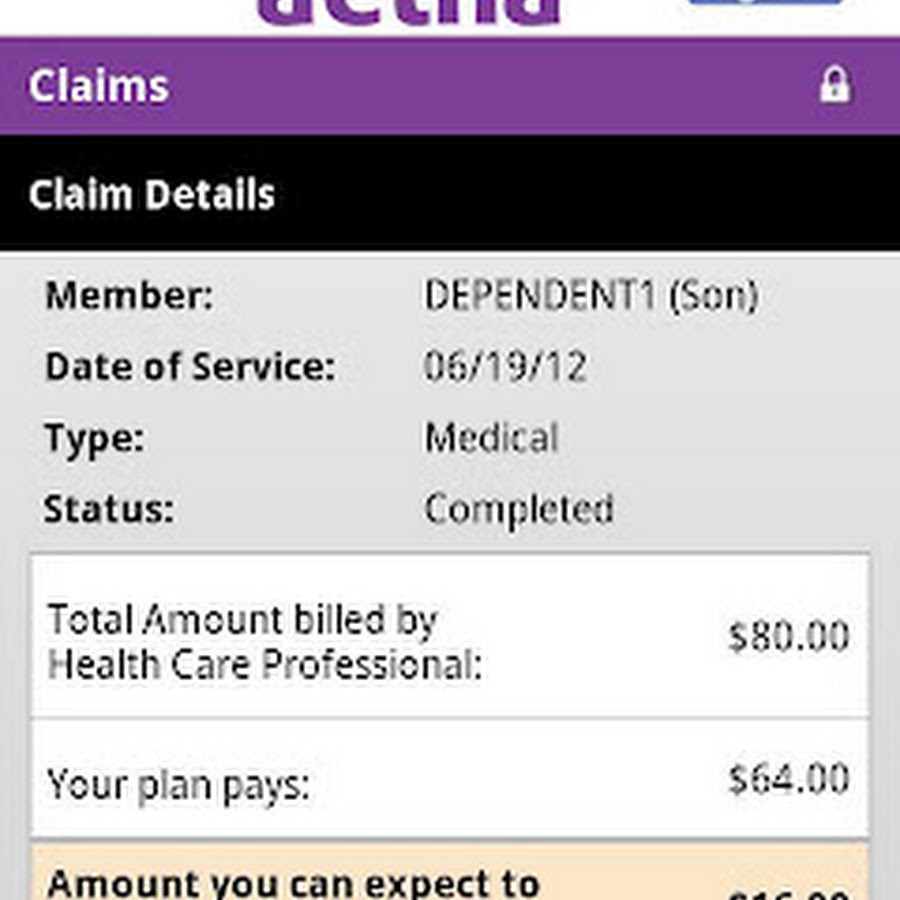Click the $64.00 plan payment amount

(789, 779)
